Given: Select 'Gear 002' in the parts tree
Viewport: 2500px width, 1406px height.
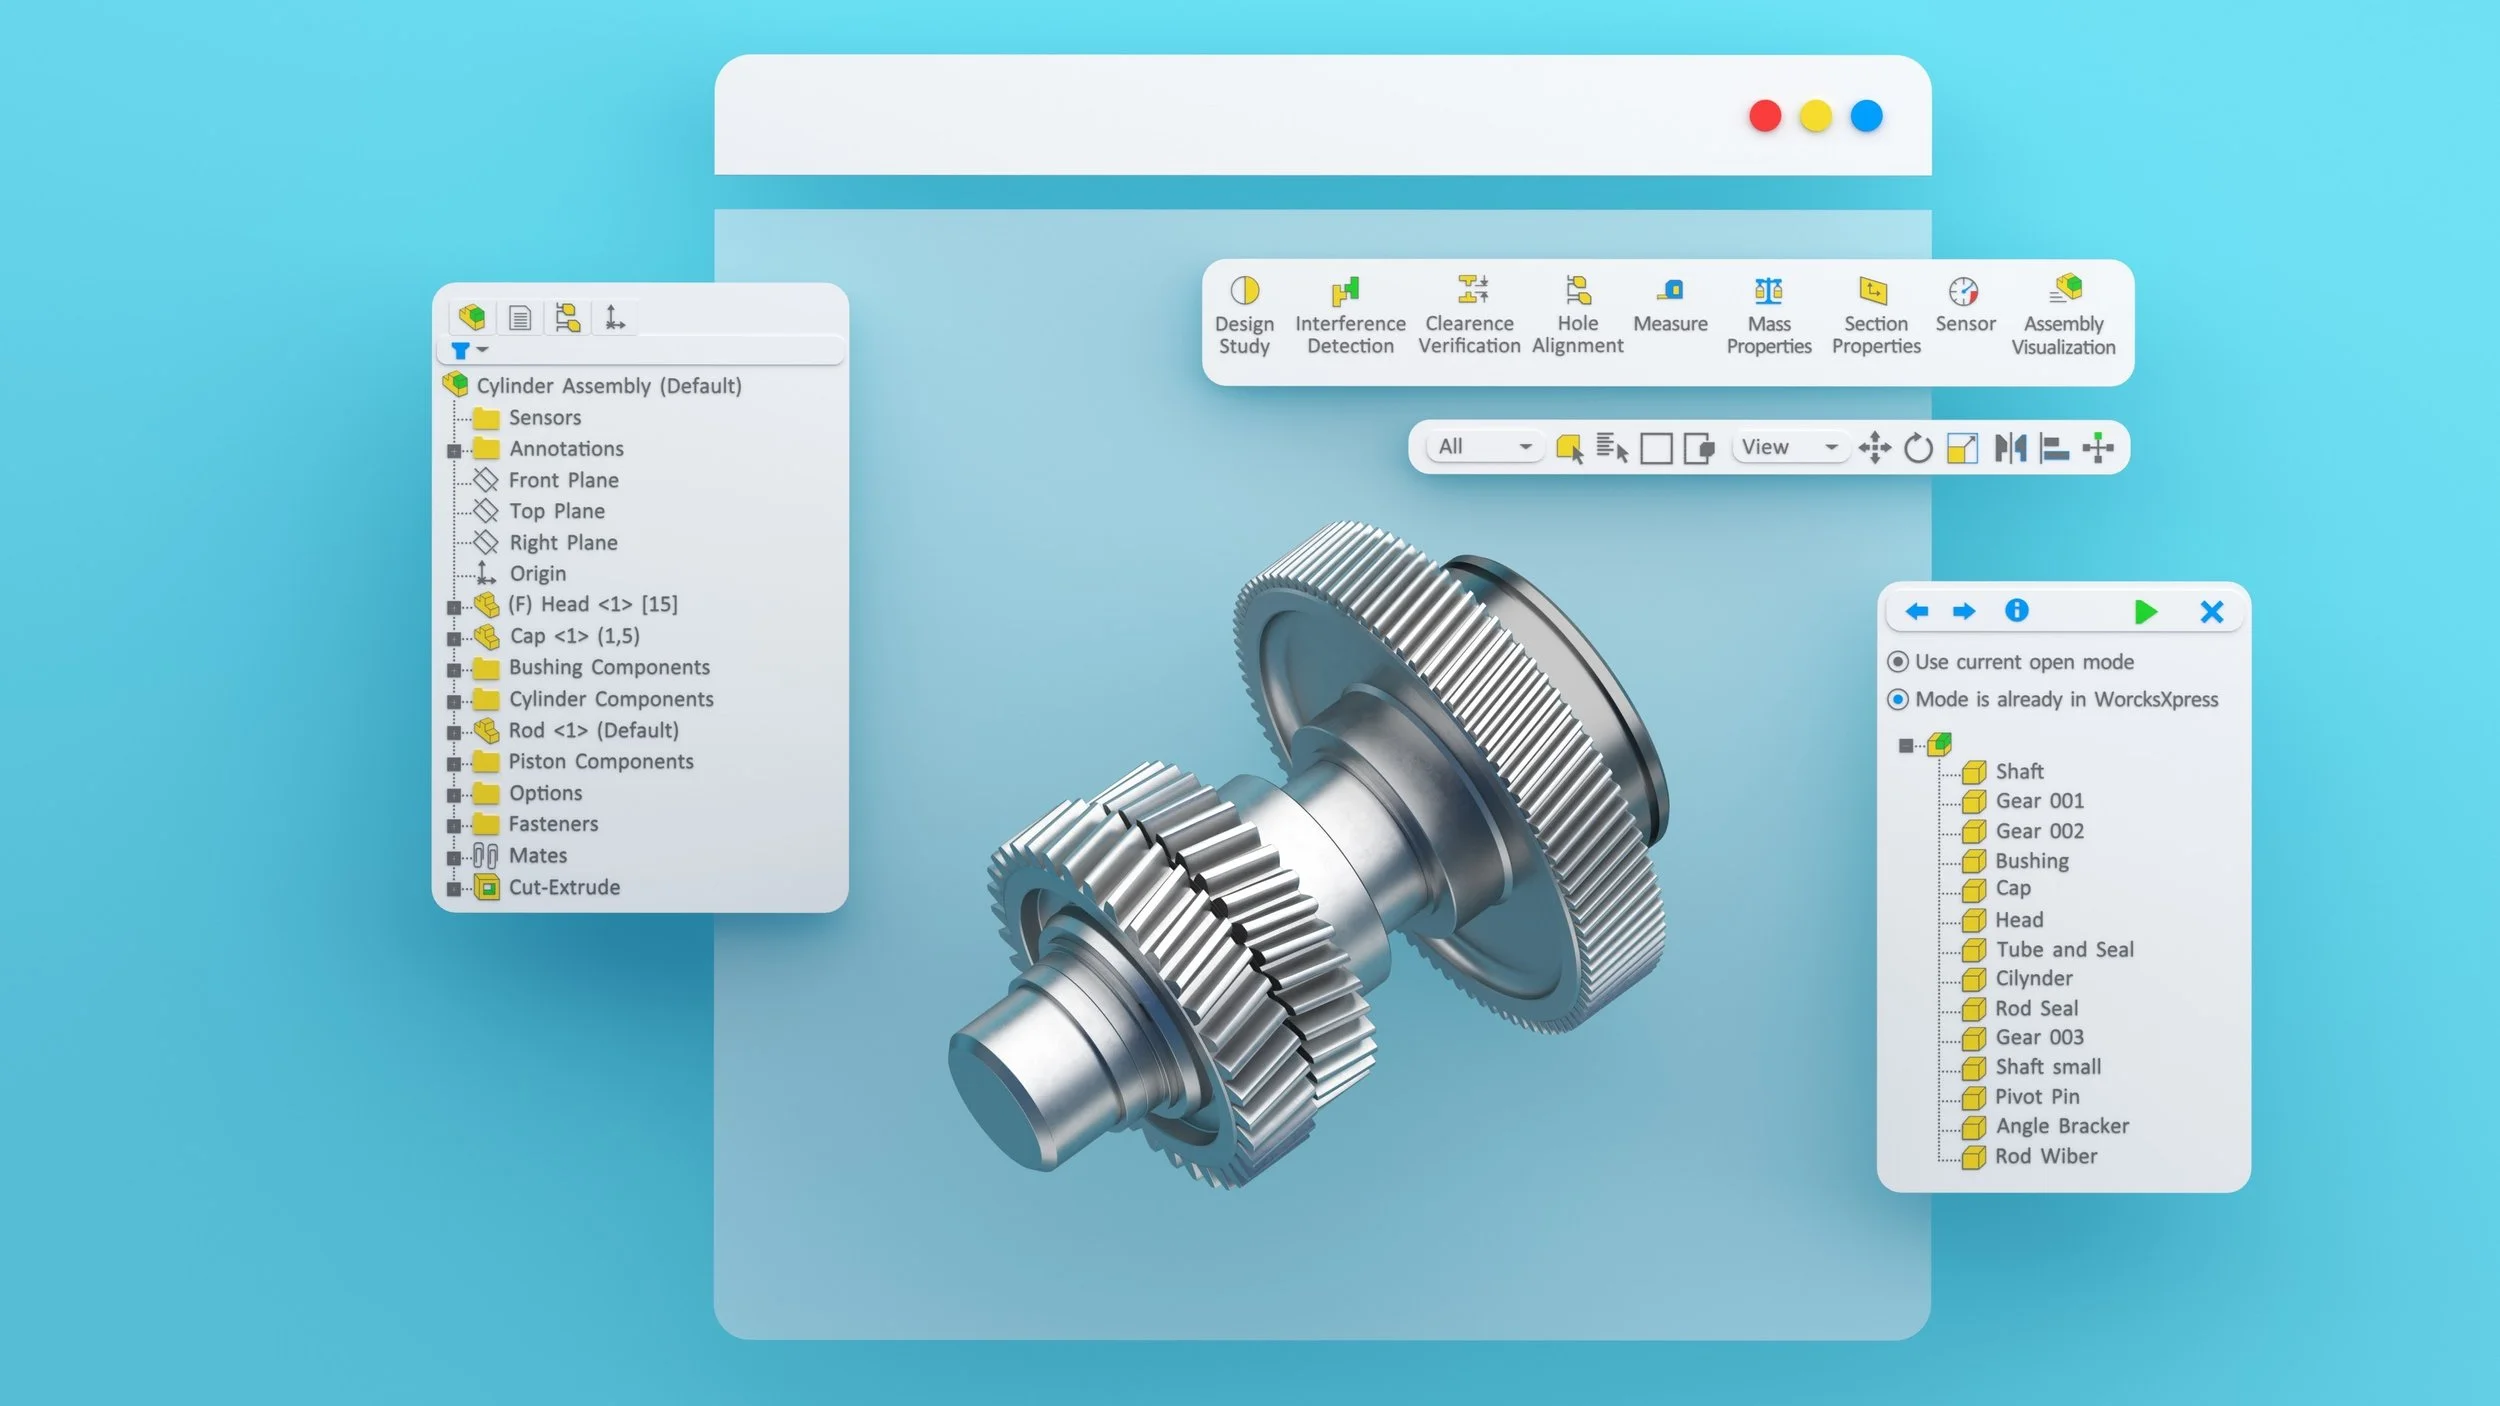Looking at the screenshot, I should point(2039,831).
